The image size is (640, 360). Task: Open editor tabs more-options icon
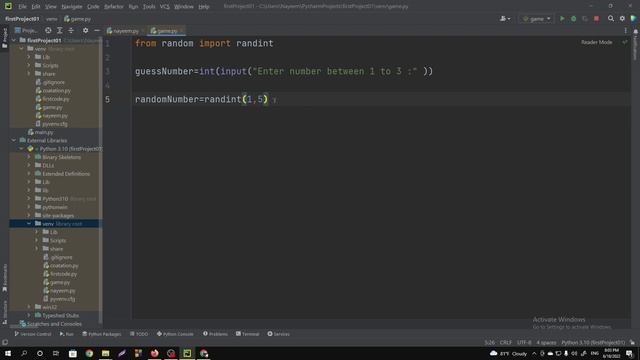click(x=625, y=31)
